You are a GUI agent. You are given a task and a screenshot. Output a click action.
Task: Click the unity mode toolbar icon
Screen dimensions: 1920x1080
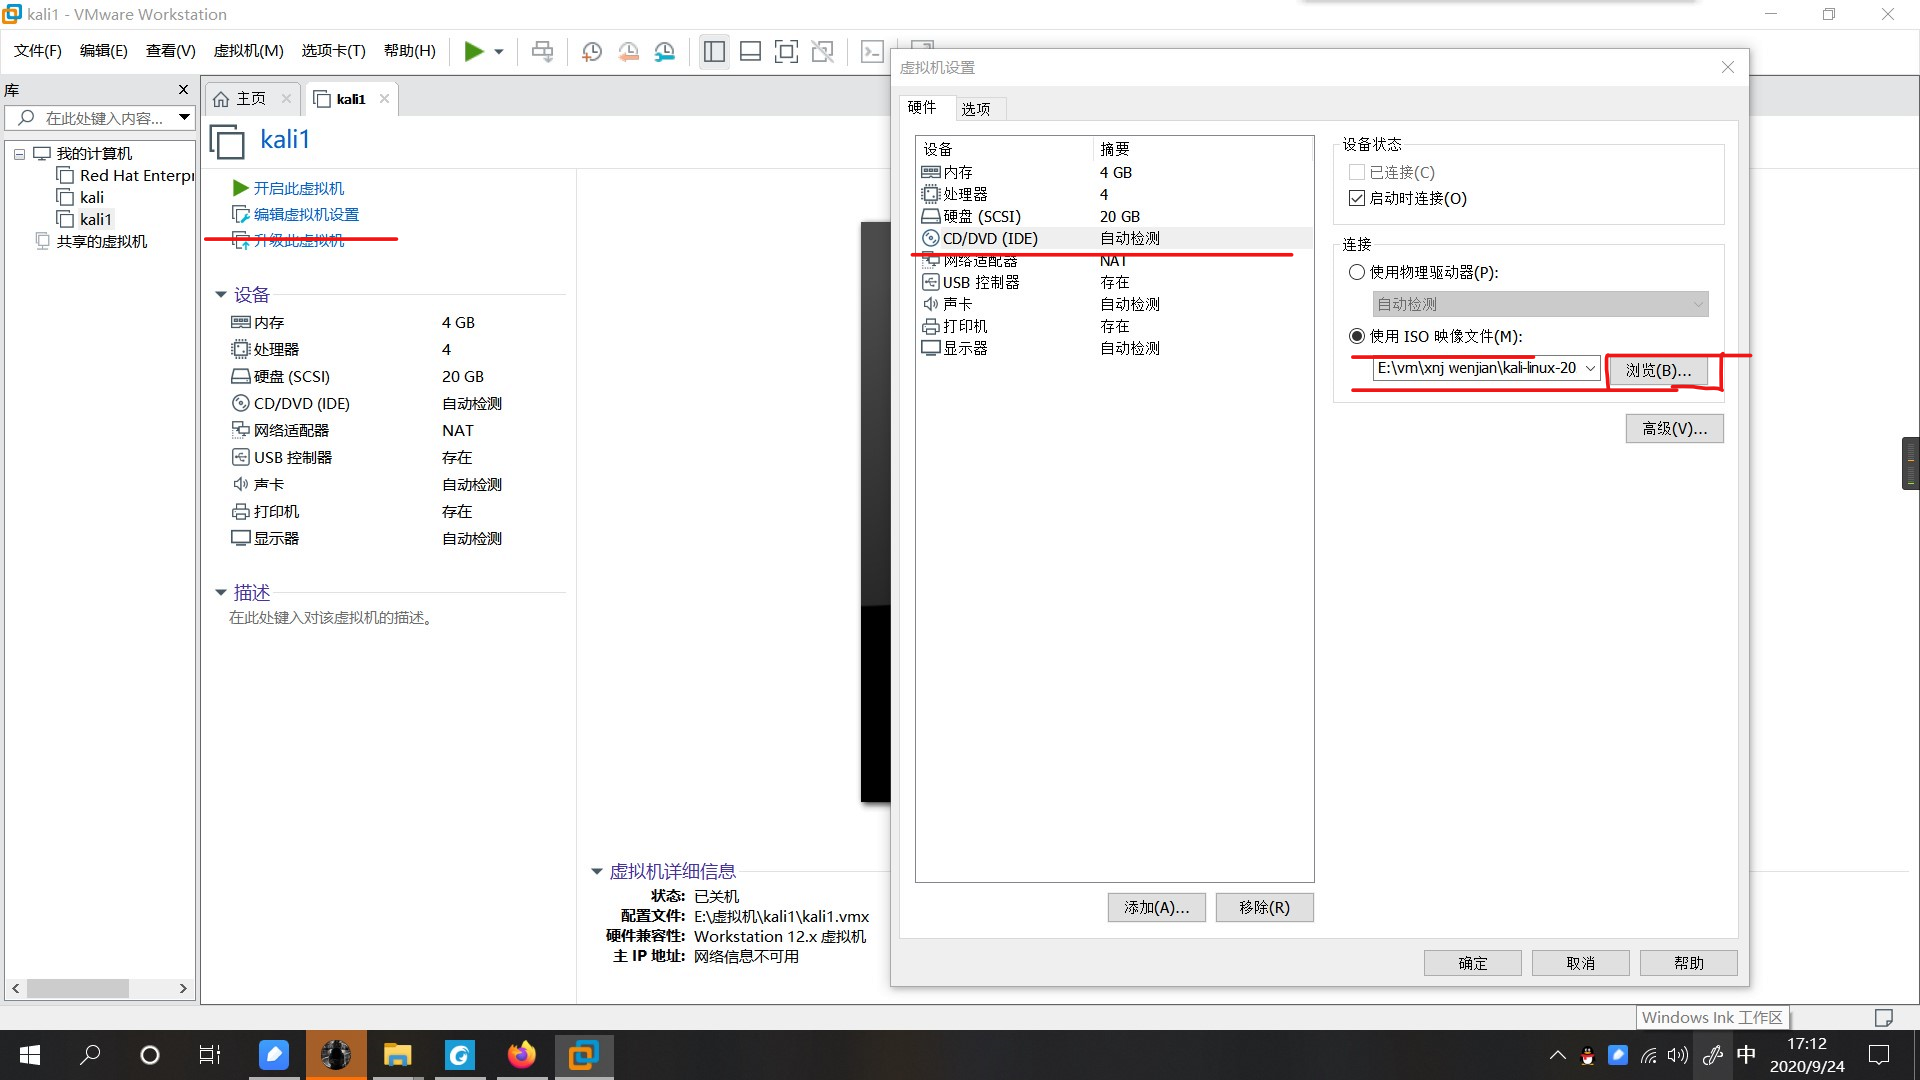822,51
